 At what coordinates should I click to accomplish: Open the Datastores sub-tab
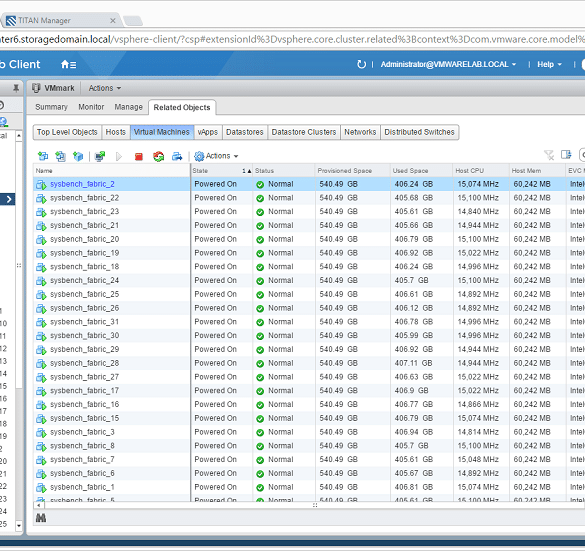pos(245,132)
